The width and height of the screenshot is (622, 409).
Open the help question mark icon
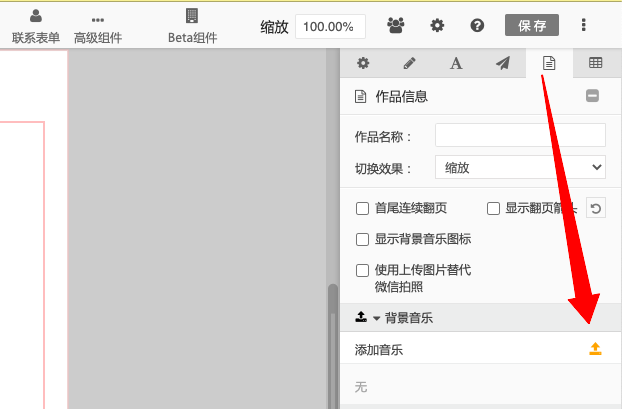477,25
